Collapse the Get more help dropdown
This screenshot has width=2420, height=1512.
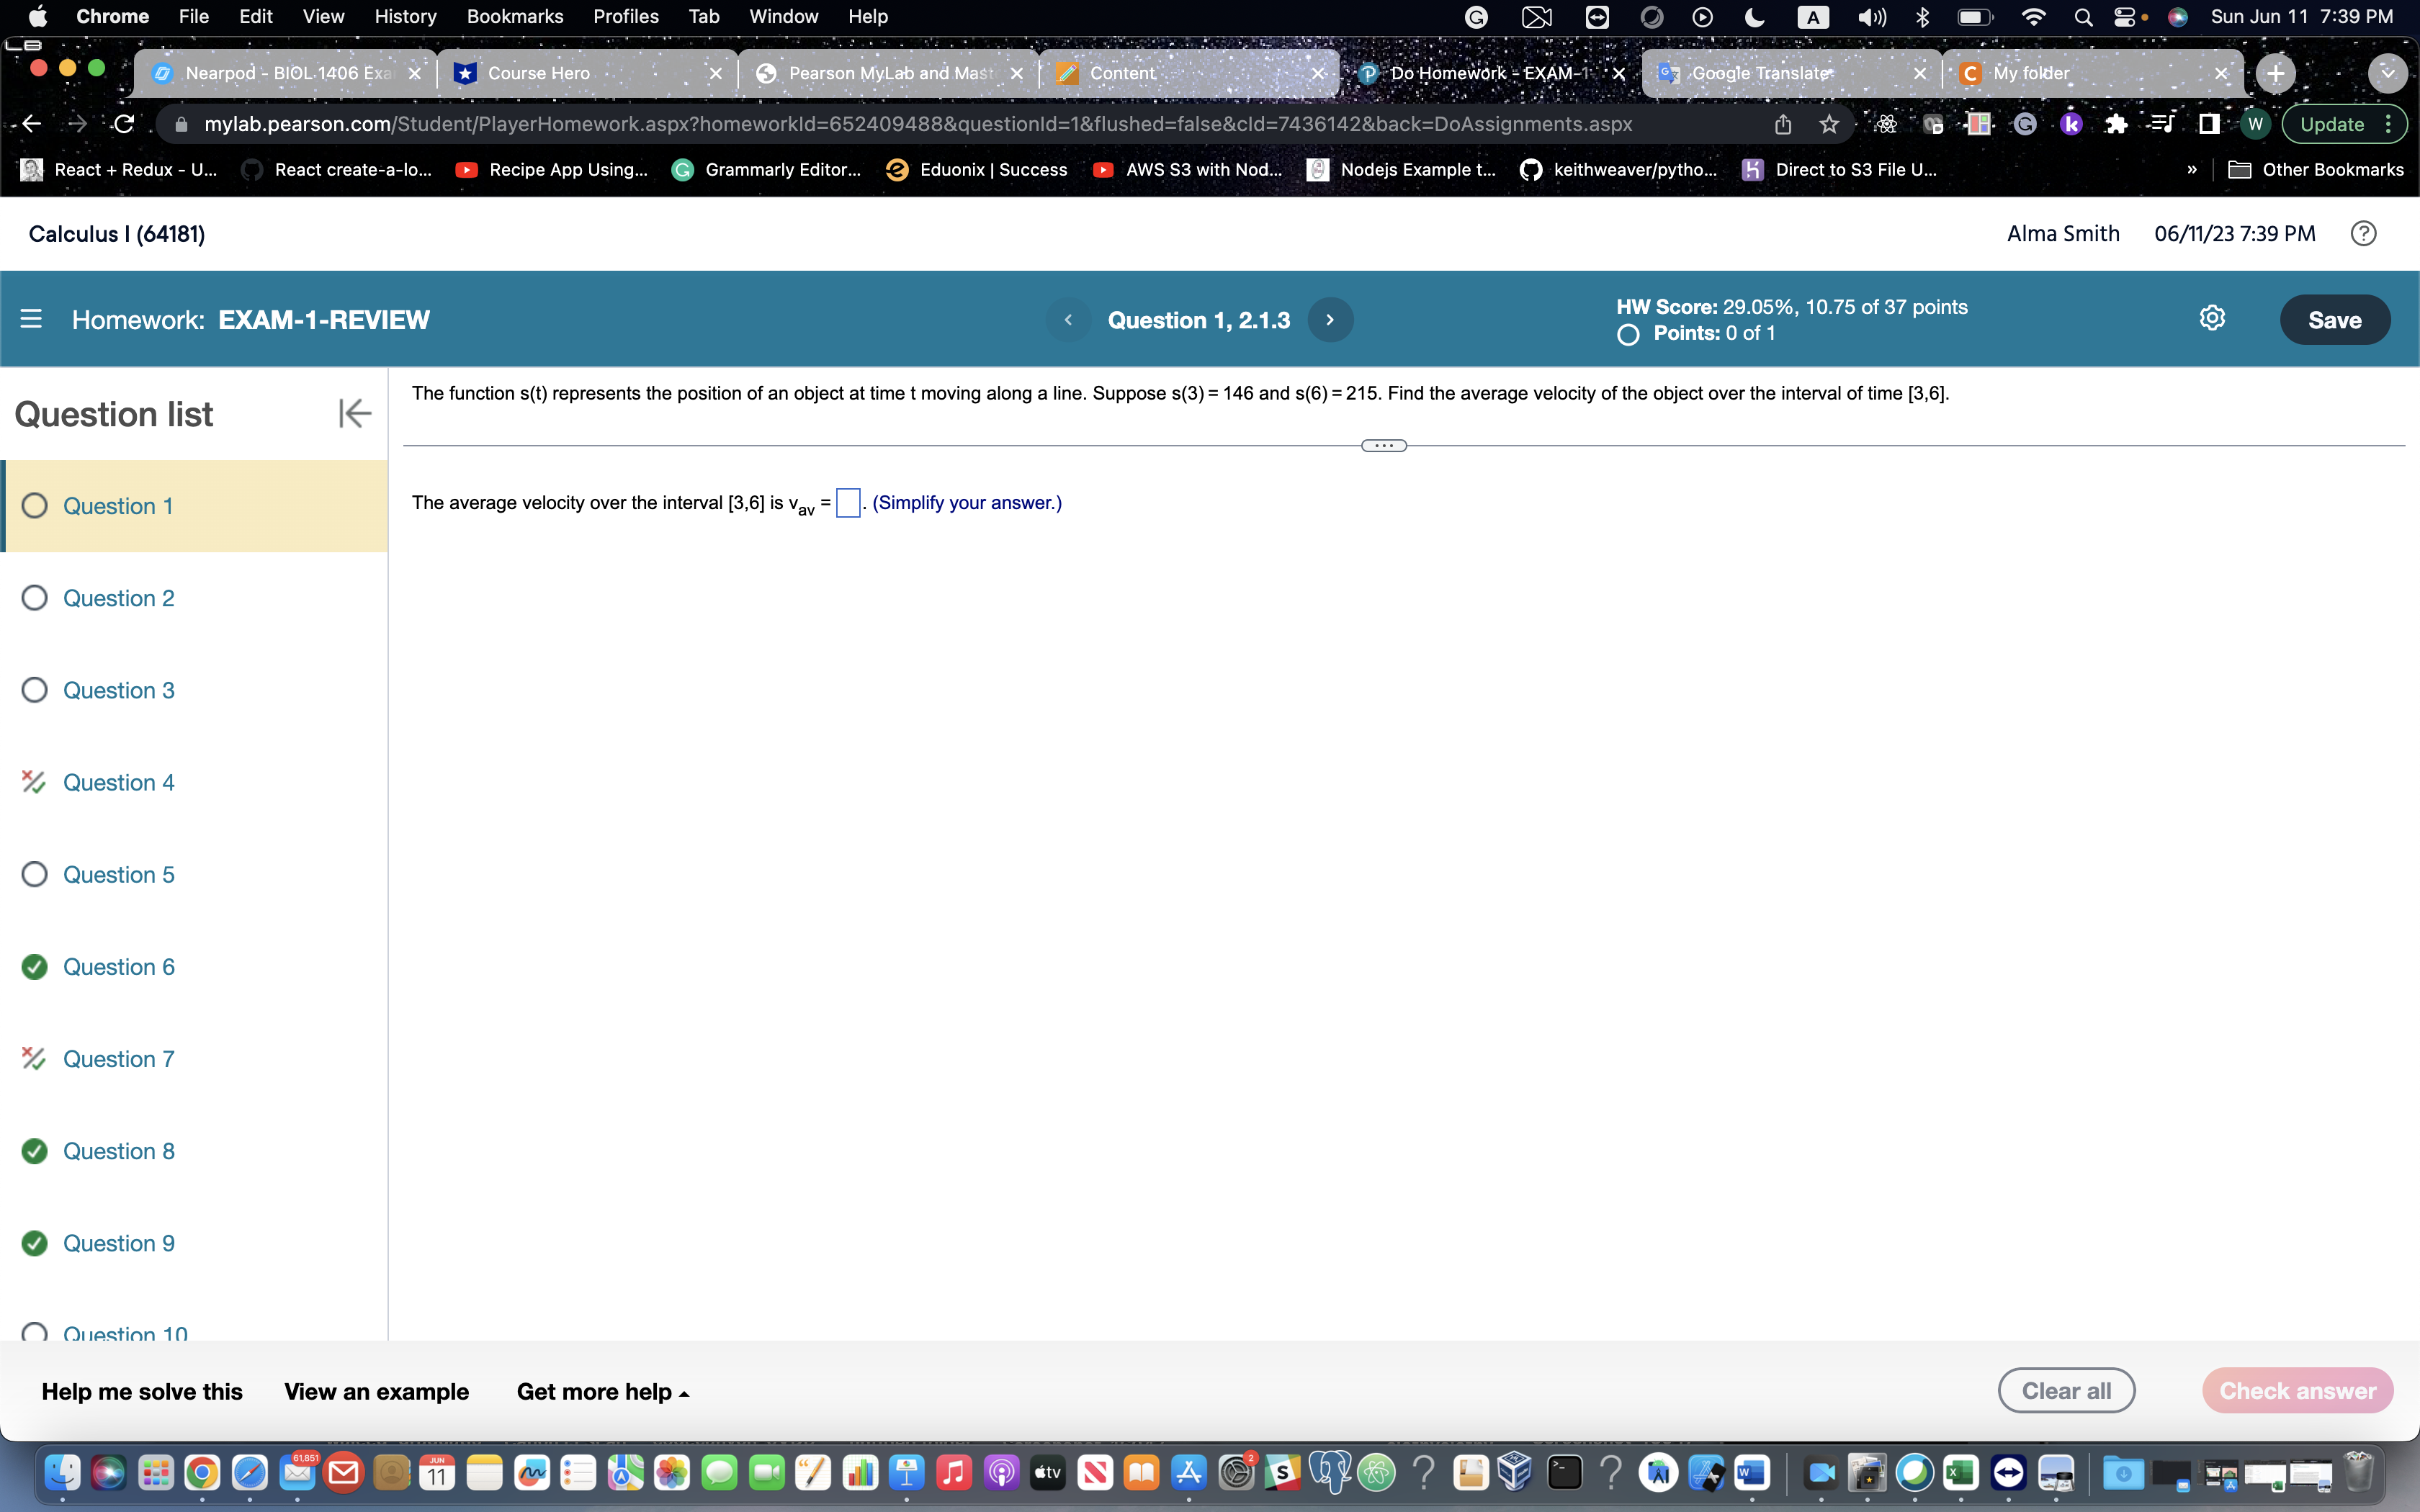pyautogui.click(x=685, y=1391)
